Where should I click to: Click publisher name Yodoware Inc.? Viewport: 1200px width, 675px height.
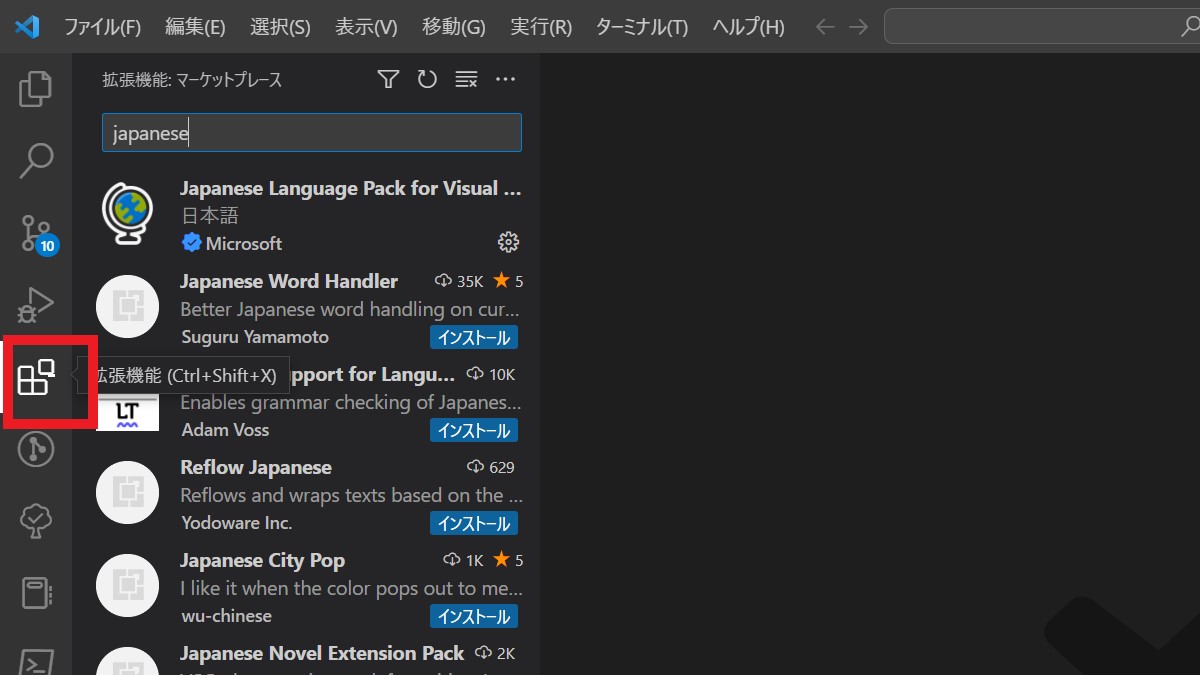pos(237,523)
